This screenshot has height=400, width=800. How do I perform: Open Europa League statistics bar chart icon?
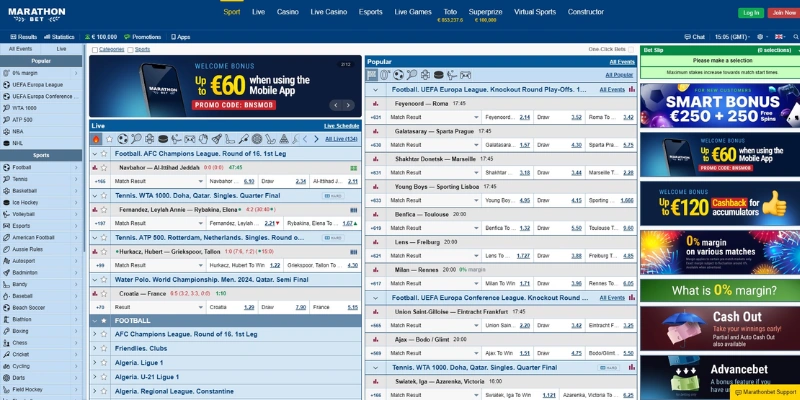pos(632,89)
